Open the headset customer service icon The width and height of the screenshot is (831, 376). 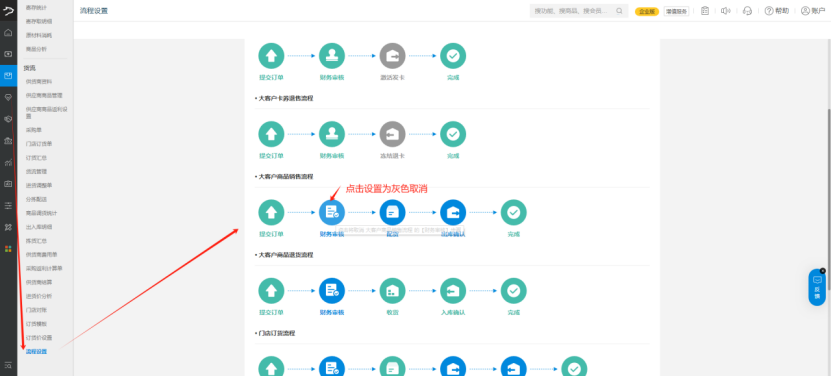(x=747, y=11)
